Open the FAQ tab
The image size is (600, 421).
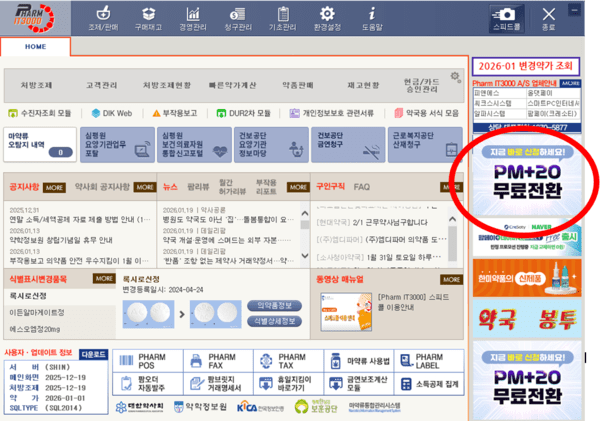[x=361, y=187]
